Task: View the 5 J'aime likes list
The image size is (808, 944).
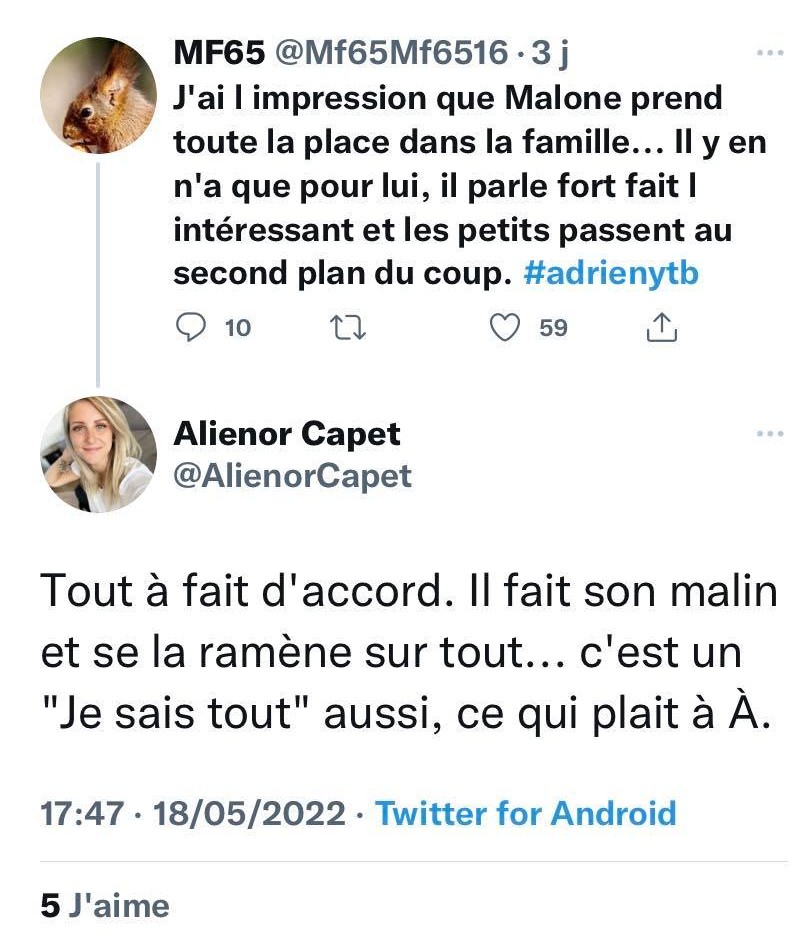Action: 105,905
